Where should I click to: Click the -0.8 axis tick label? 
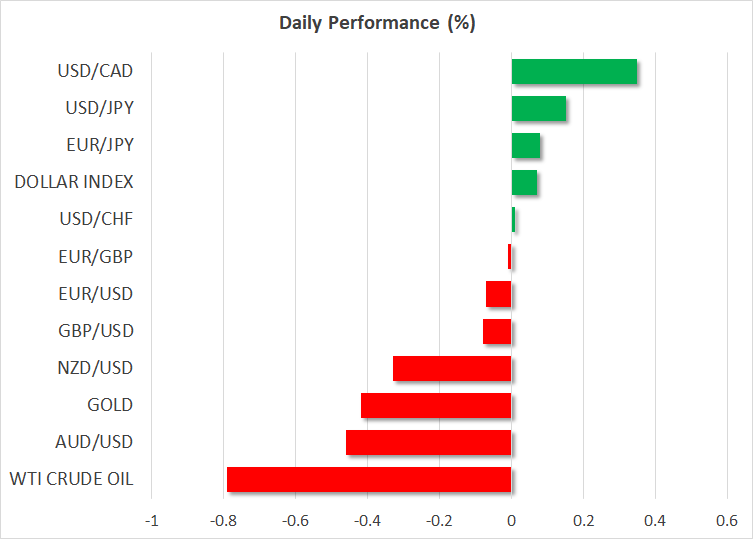(223, 521)
